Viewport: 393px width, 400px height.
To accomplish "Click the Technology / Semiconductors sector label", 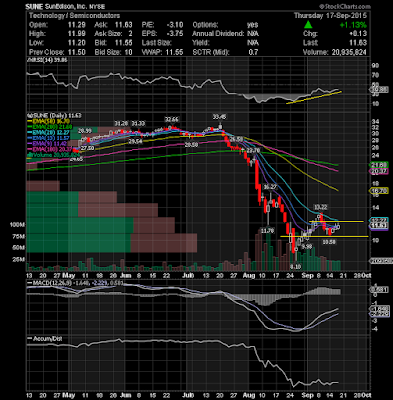I will 74,16.
